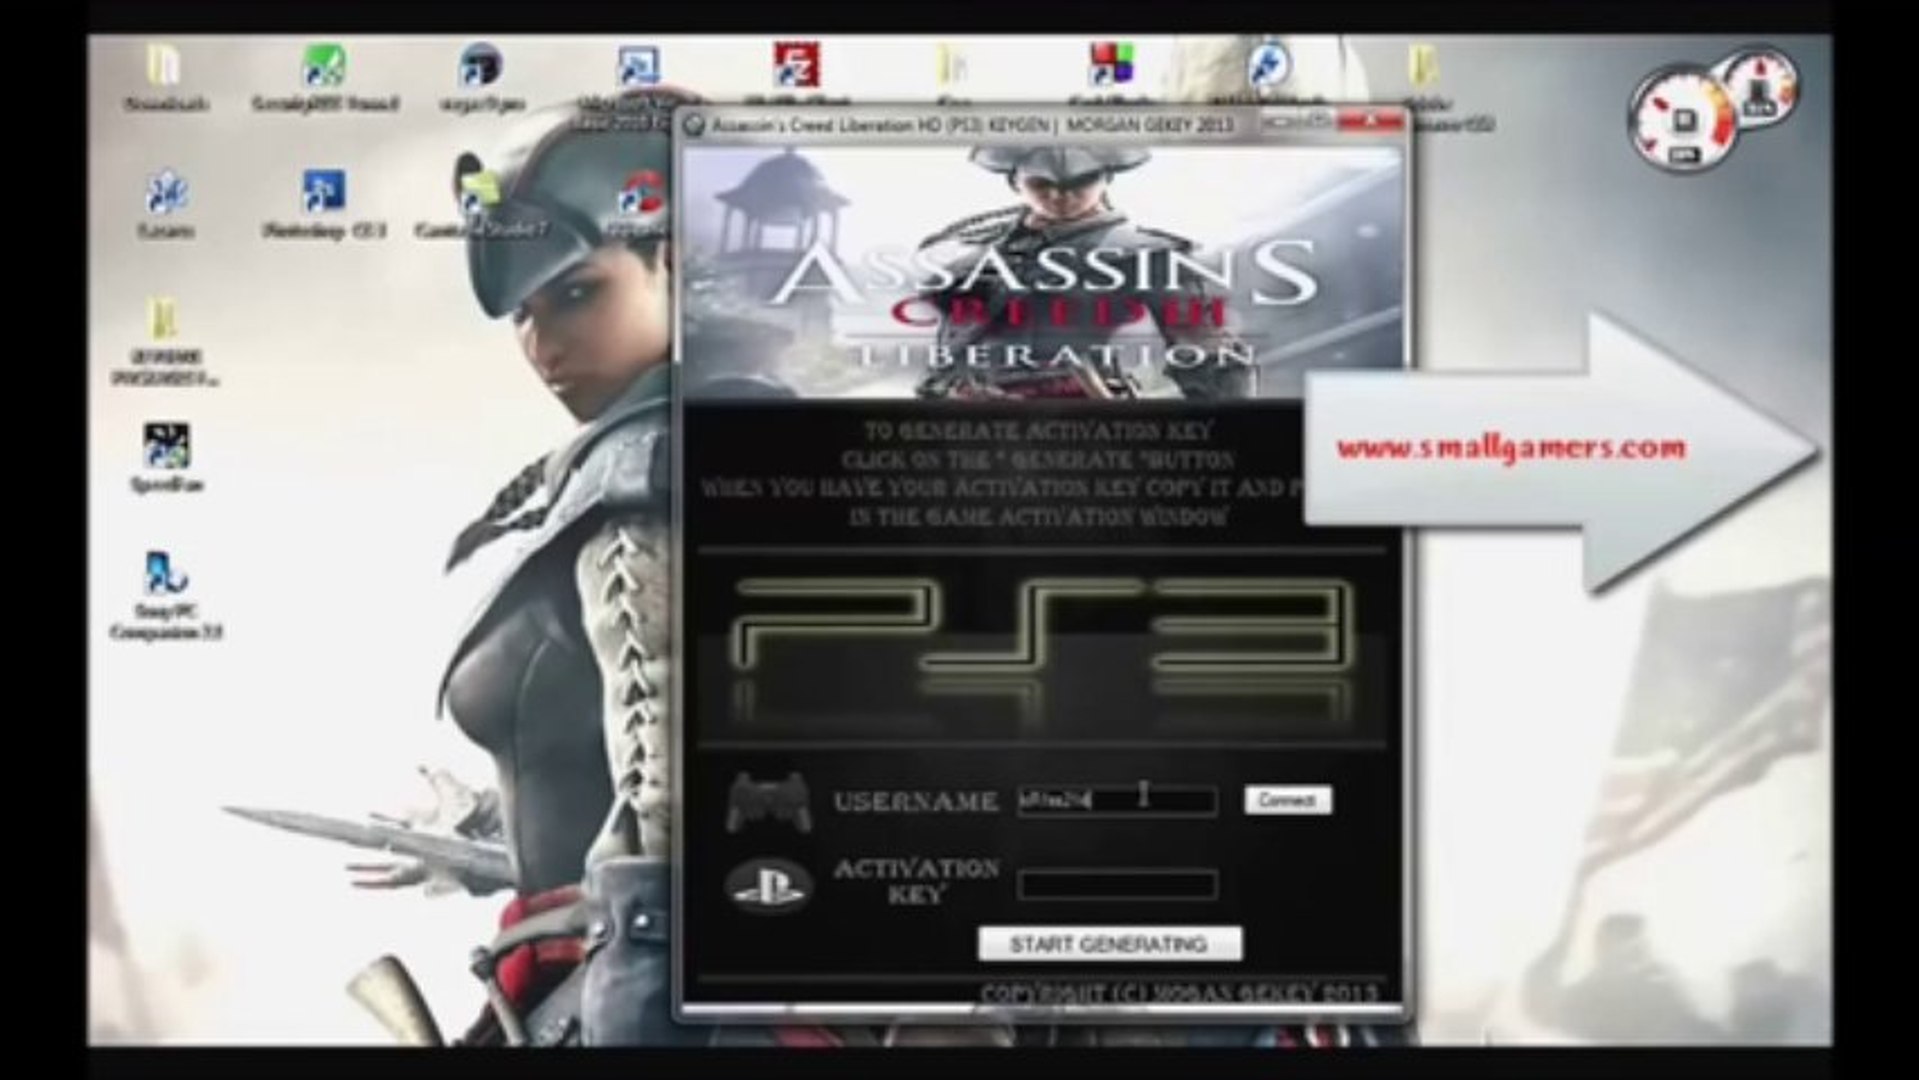This screenshot has width=1919, height=1080.
Task: Click the COPYRIGHT (C) MORGAN GEKEY 2013 footer
Action: pos(1179,993)
